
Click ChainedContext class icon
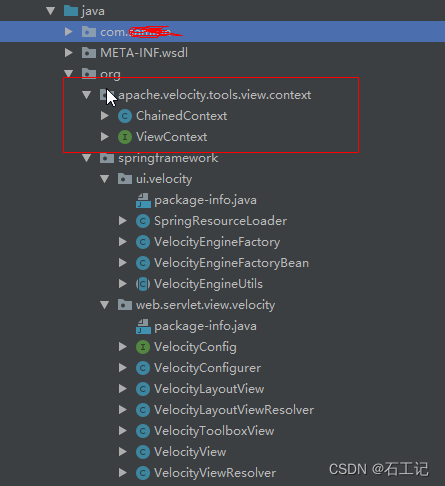click(125, 116)
